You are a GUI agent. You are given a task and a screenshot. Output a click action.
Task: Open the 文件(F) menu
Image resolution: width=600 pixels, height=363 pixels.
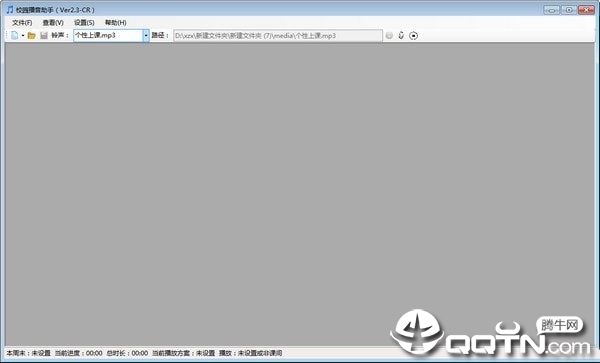[x=22, y=23]
